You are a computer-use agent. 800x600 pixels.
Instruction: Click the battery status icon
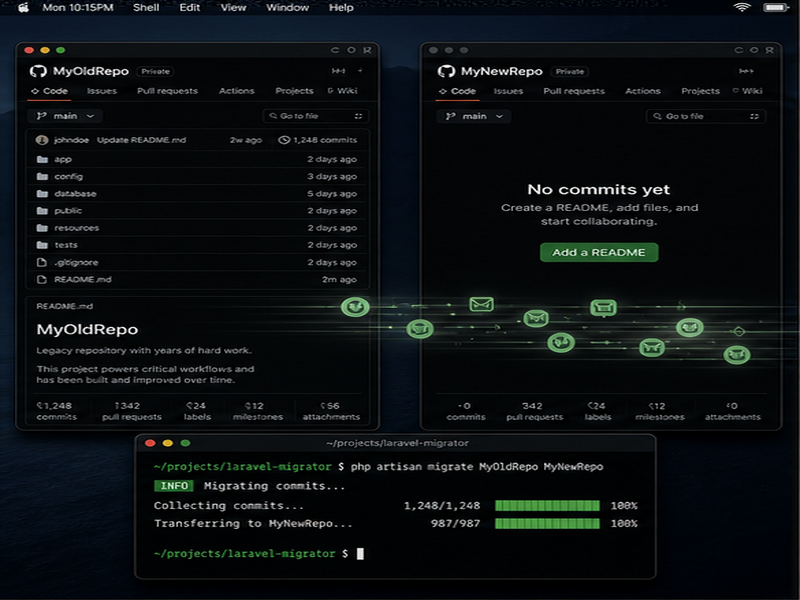(x=776, y=7)
